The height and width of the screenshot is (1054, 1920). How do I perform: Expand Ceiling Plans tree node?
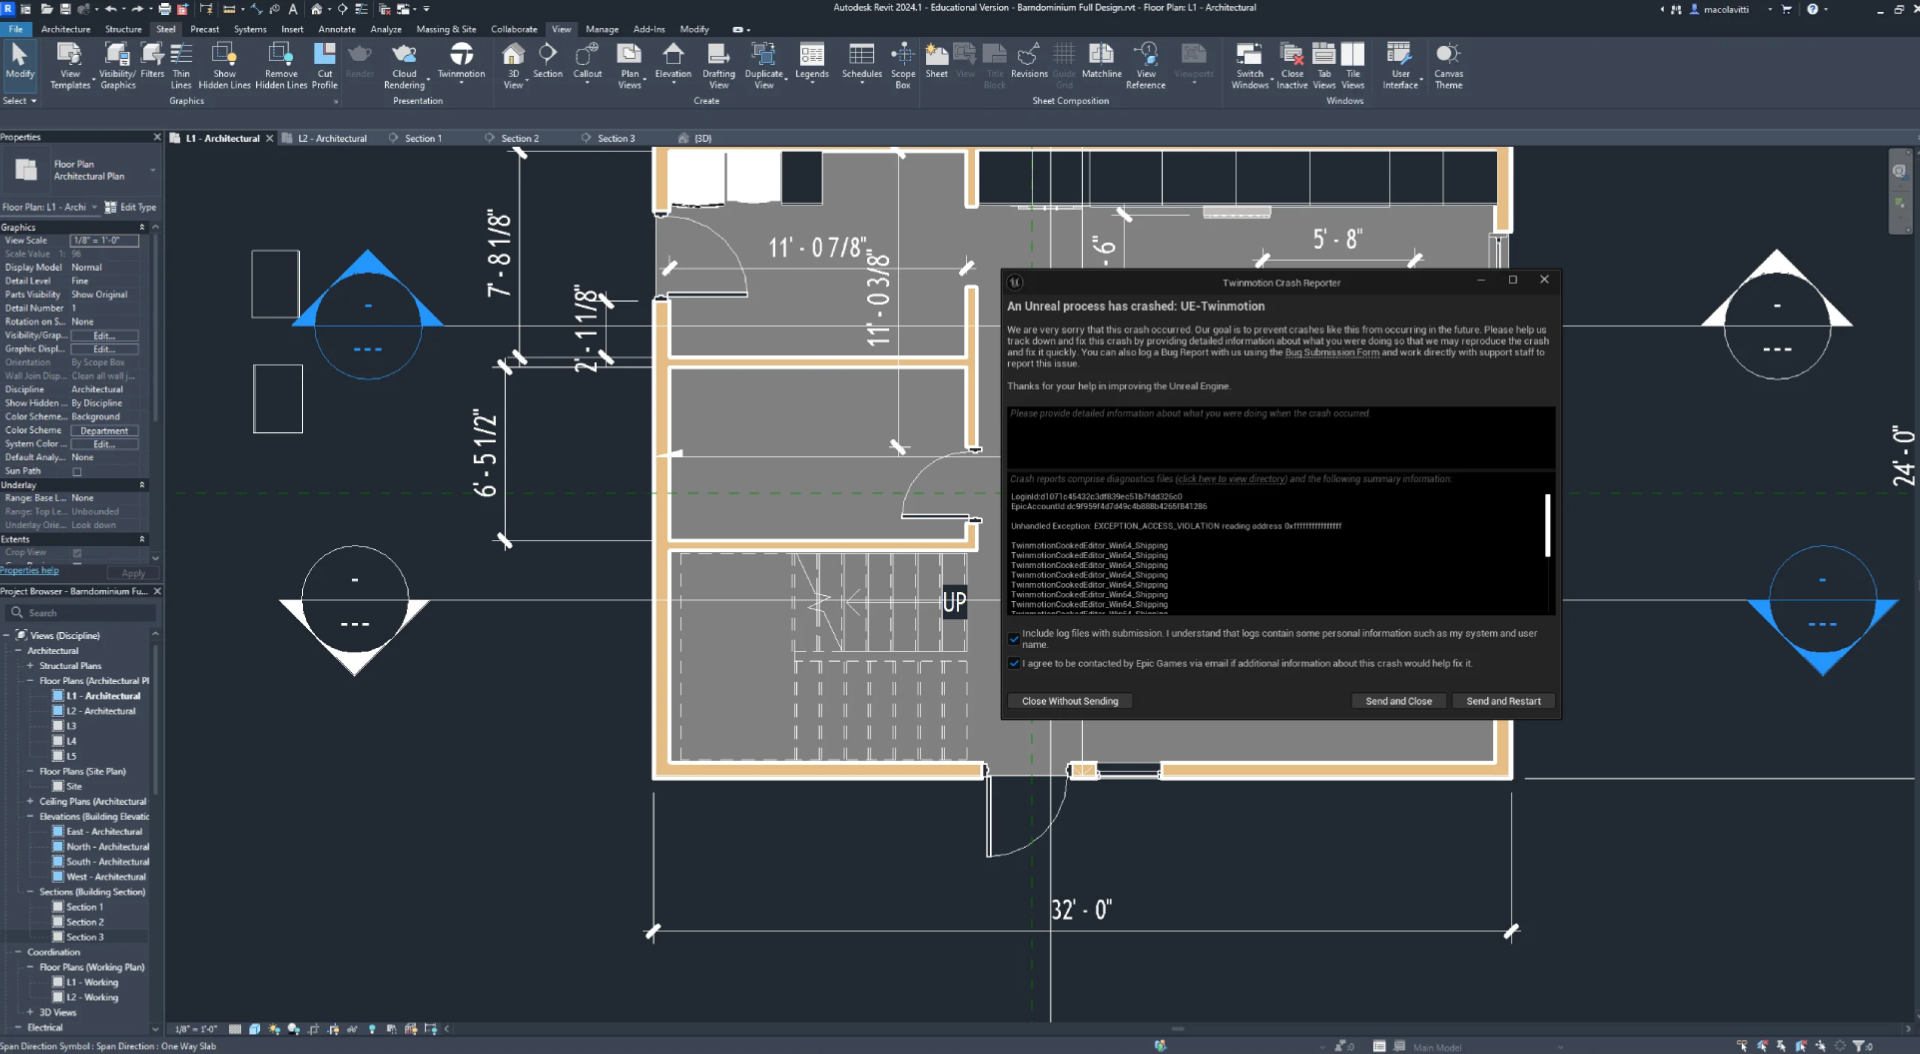pos(30,802)
